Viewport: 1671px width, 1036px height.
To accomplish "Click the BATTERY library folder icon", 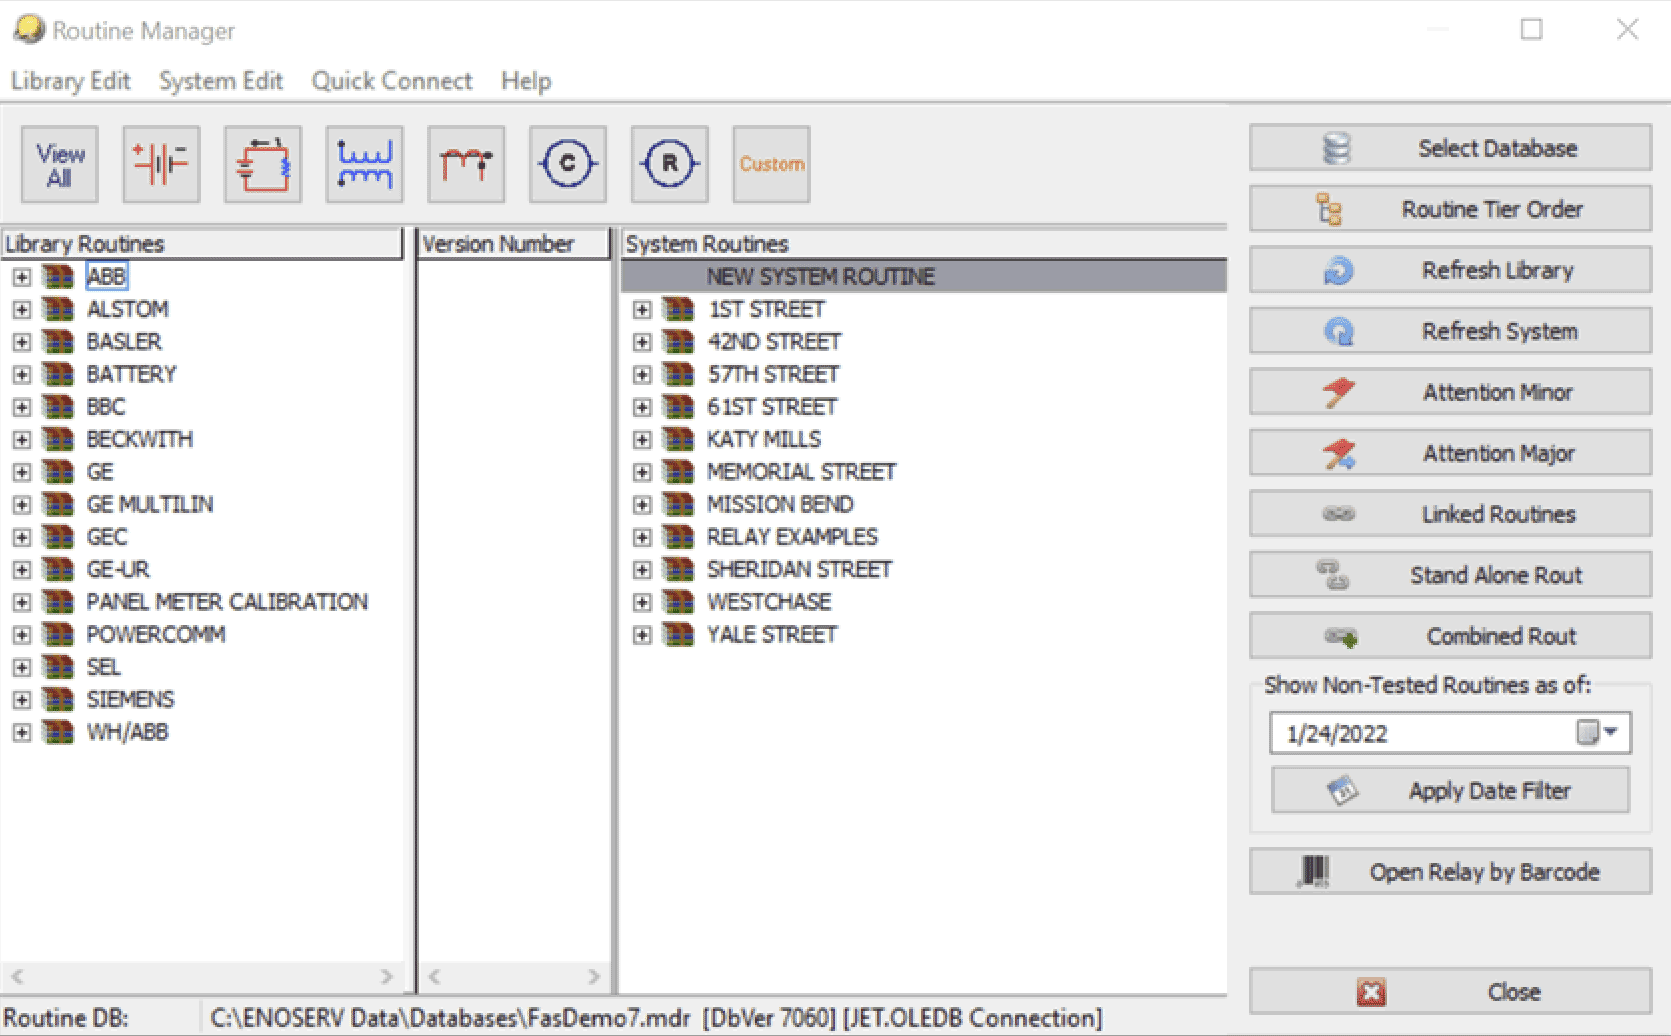I will point(59,374).
